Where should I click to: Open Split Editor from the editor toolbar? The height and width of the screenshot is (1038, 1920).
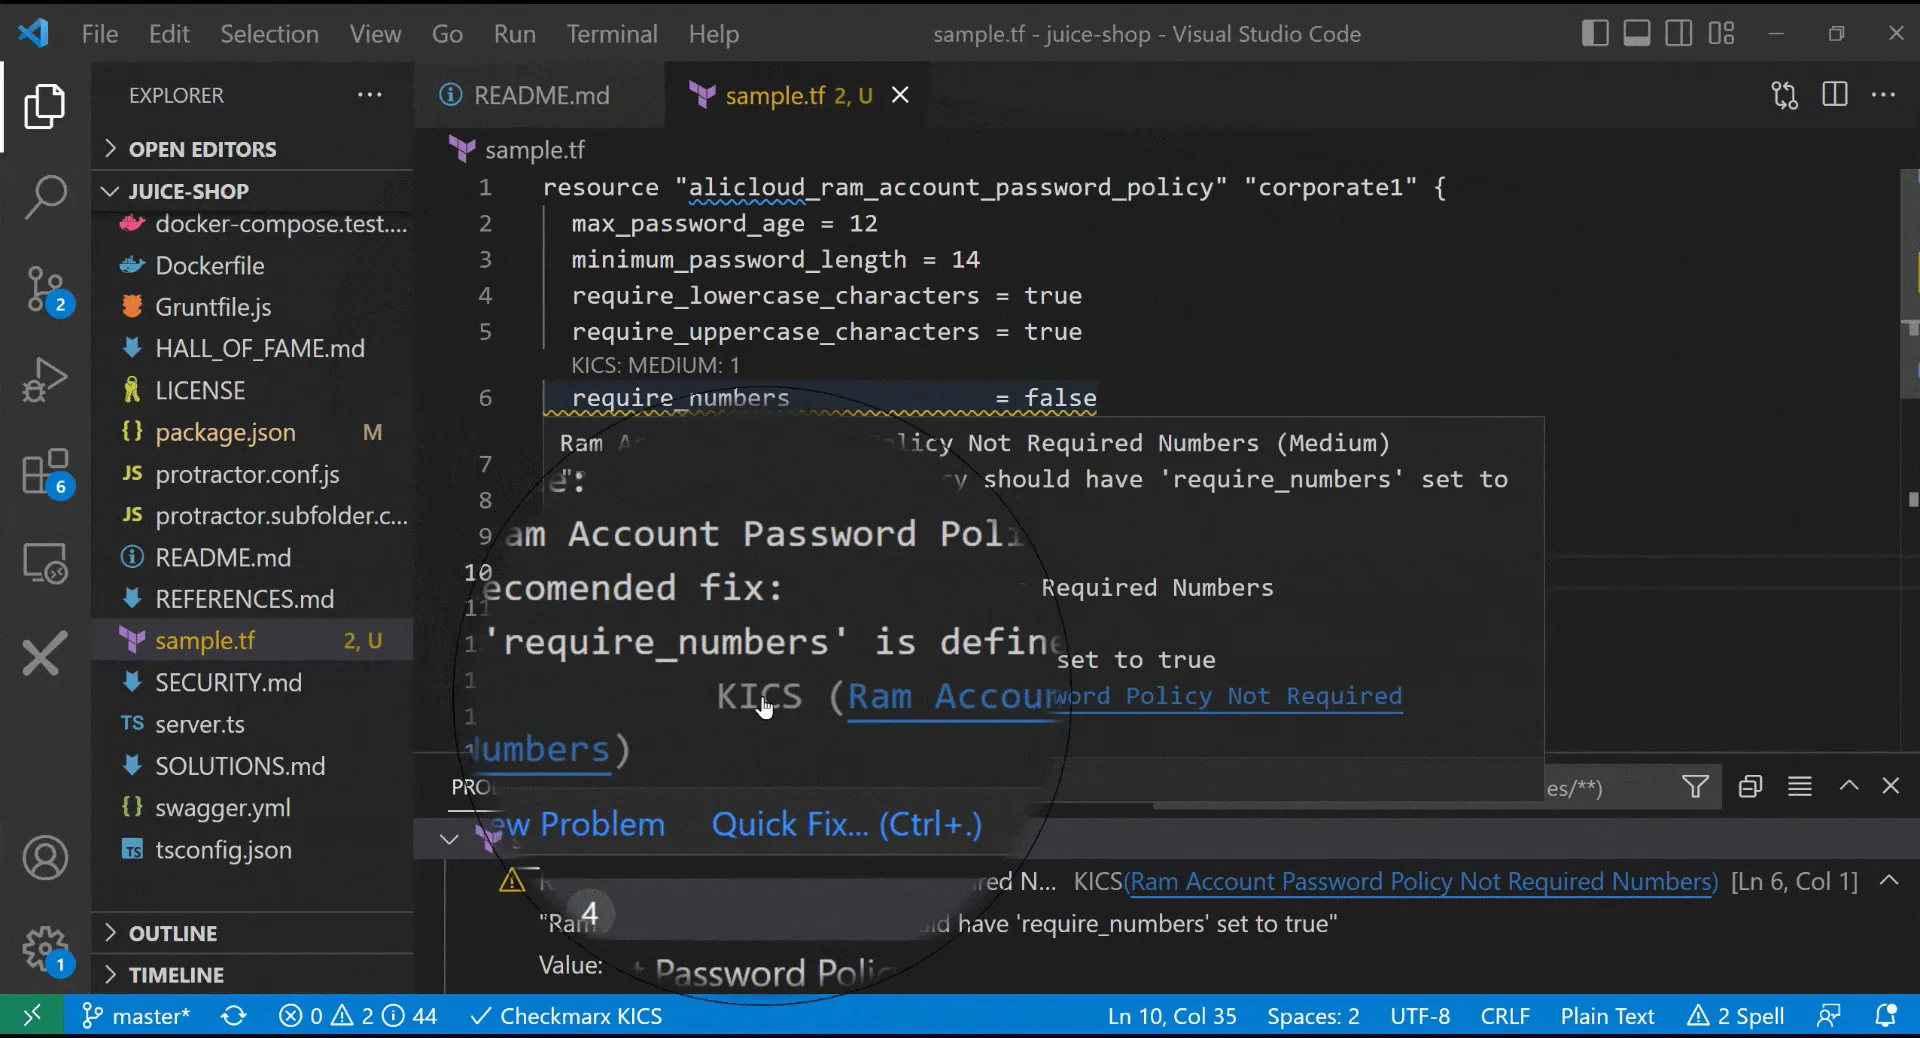click(1836, 95)
